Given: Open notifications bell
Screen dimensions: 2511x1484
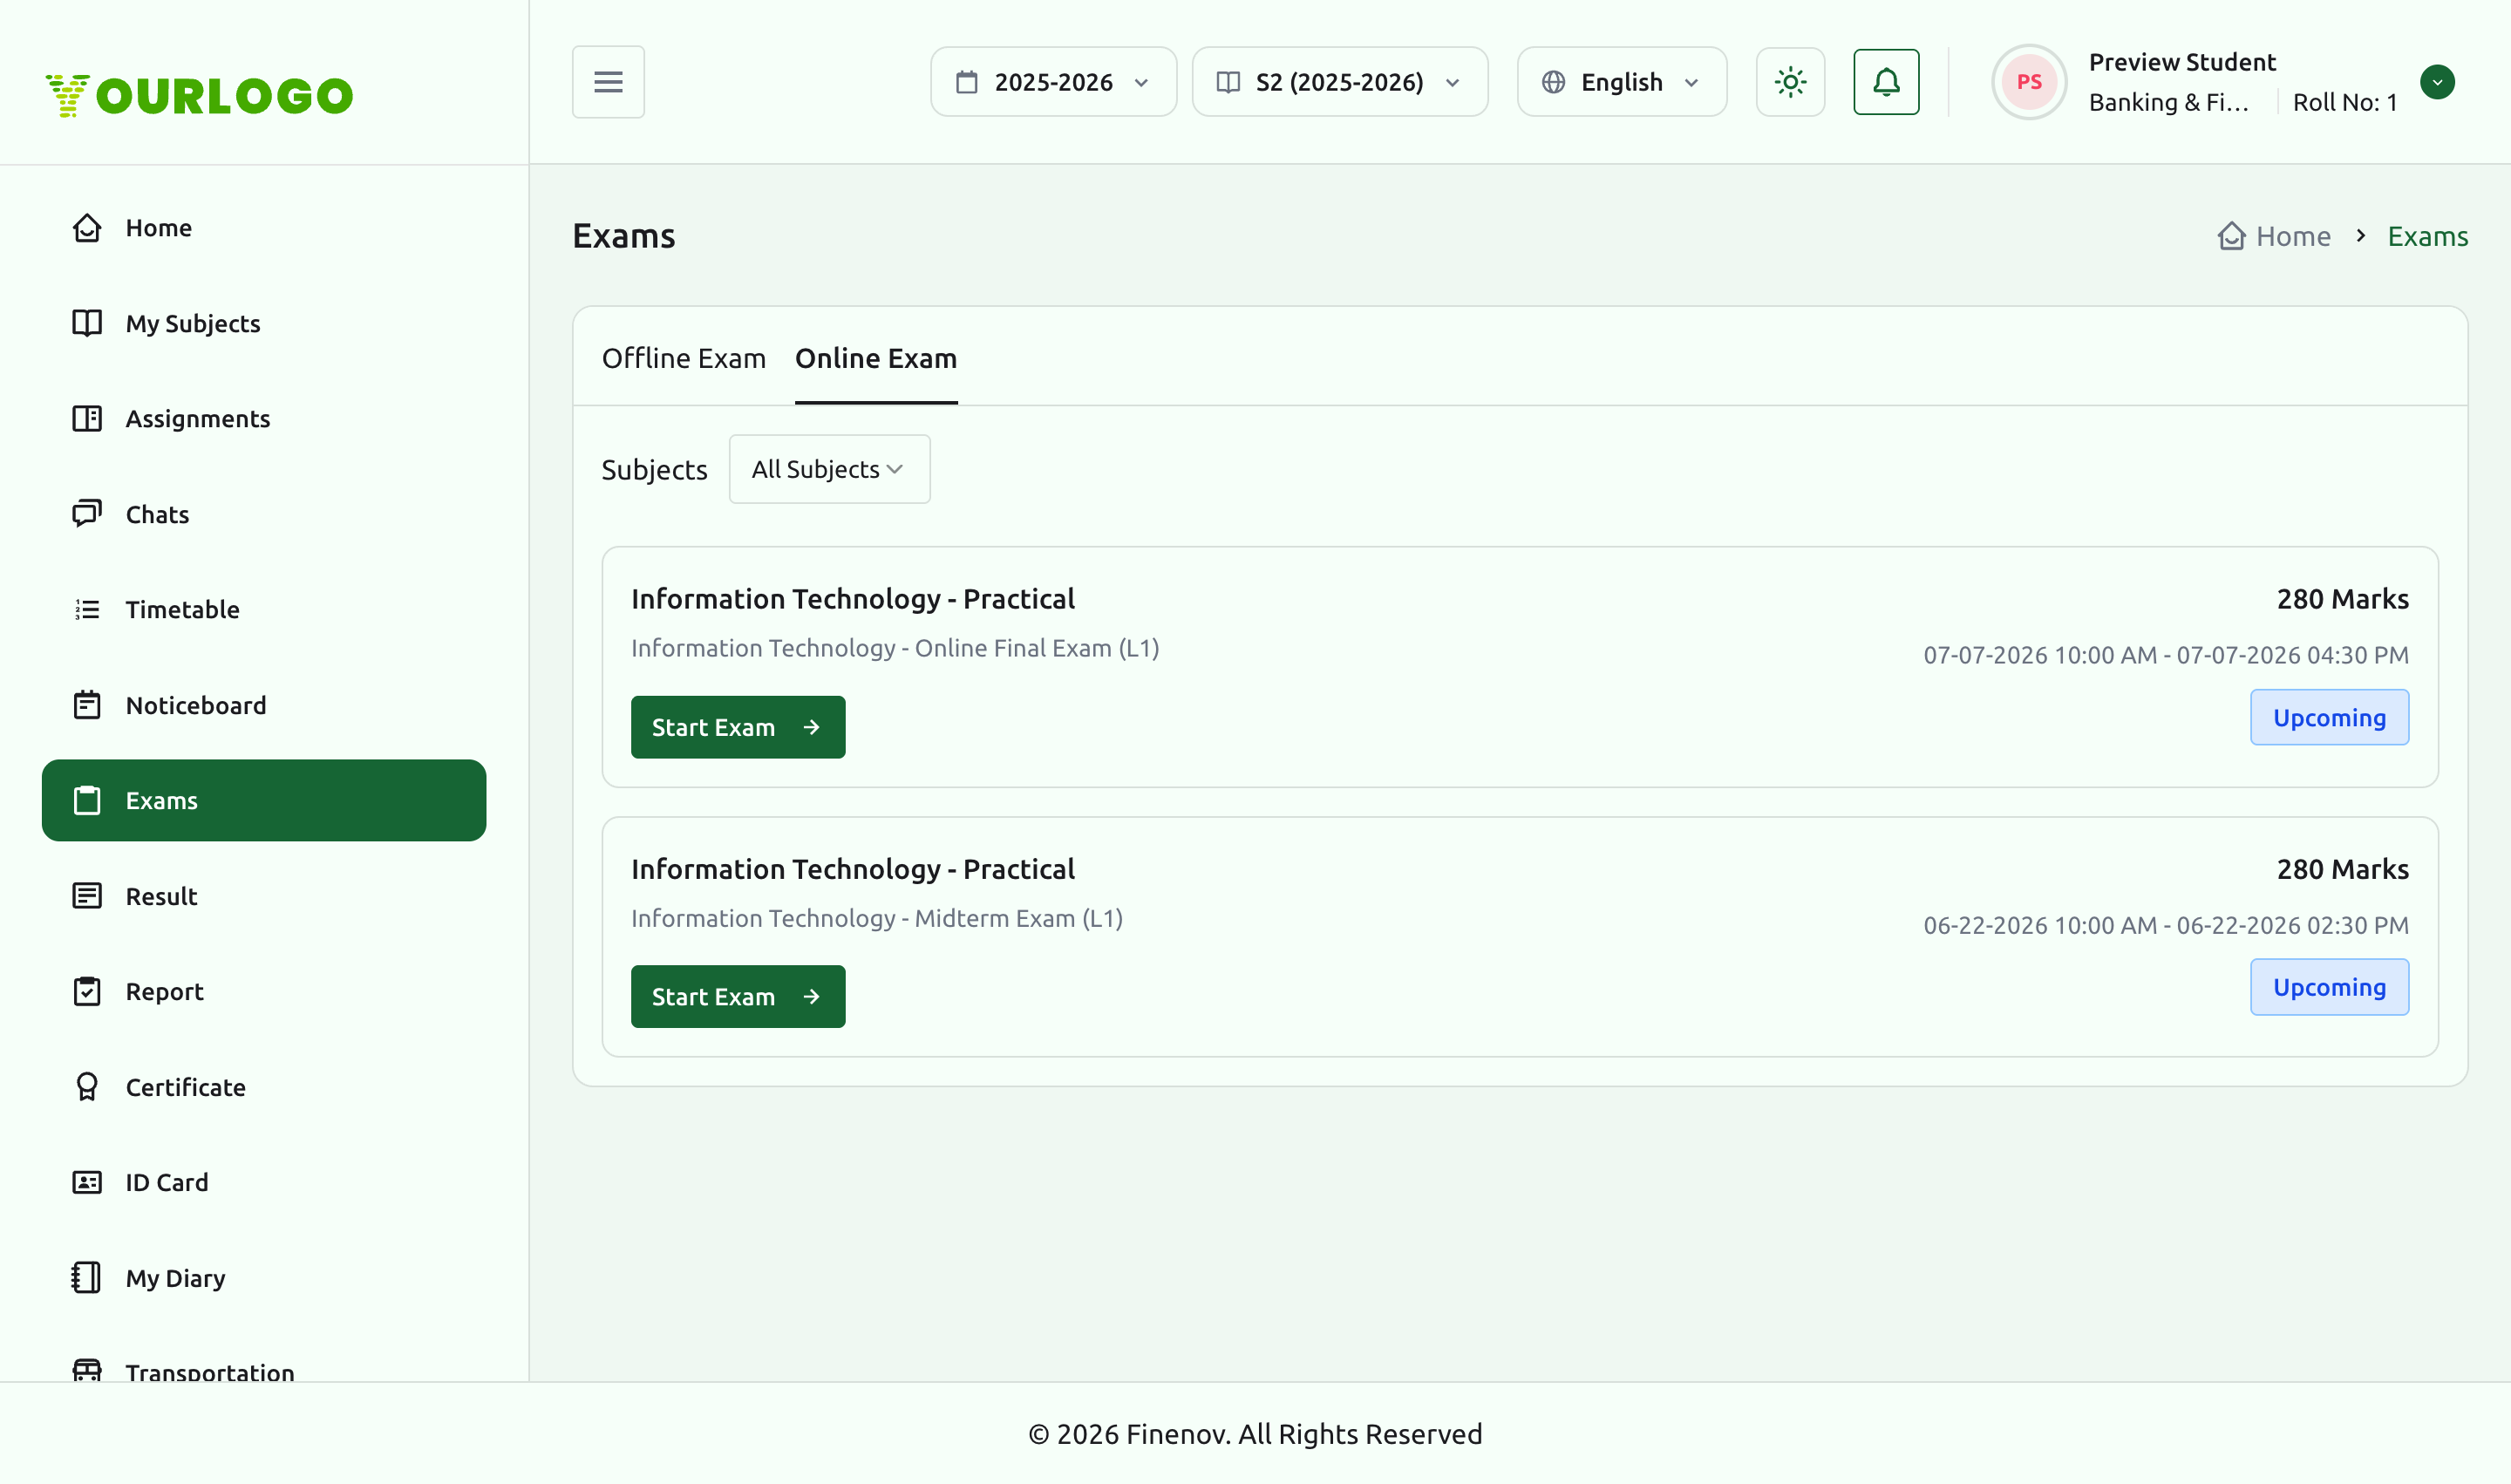Looking at the screenshot, I should pyautogui.click(x=1886, y=82).
